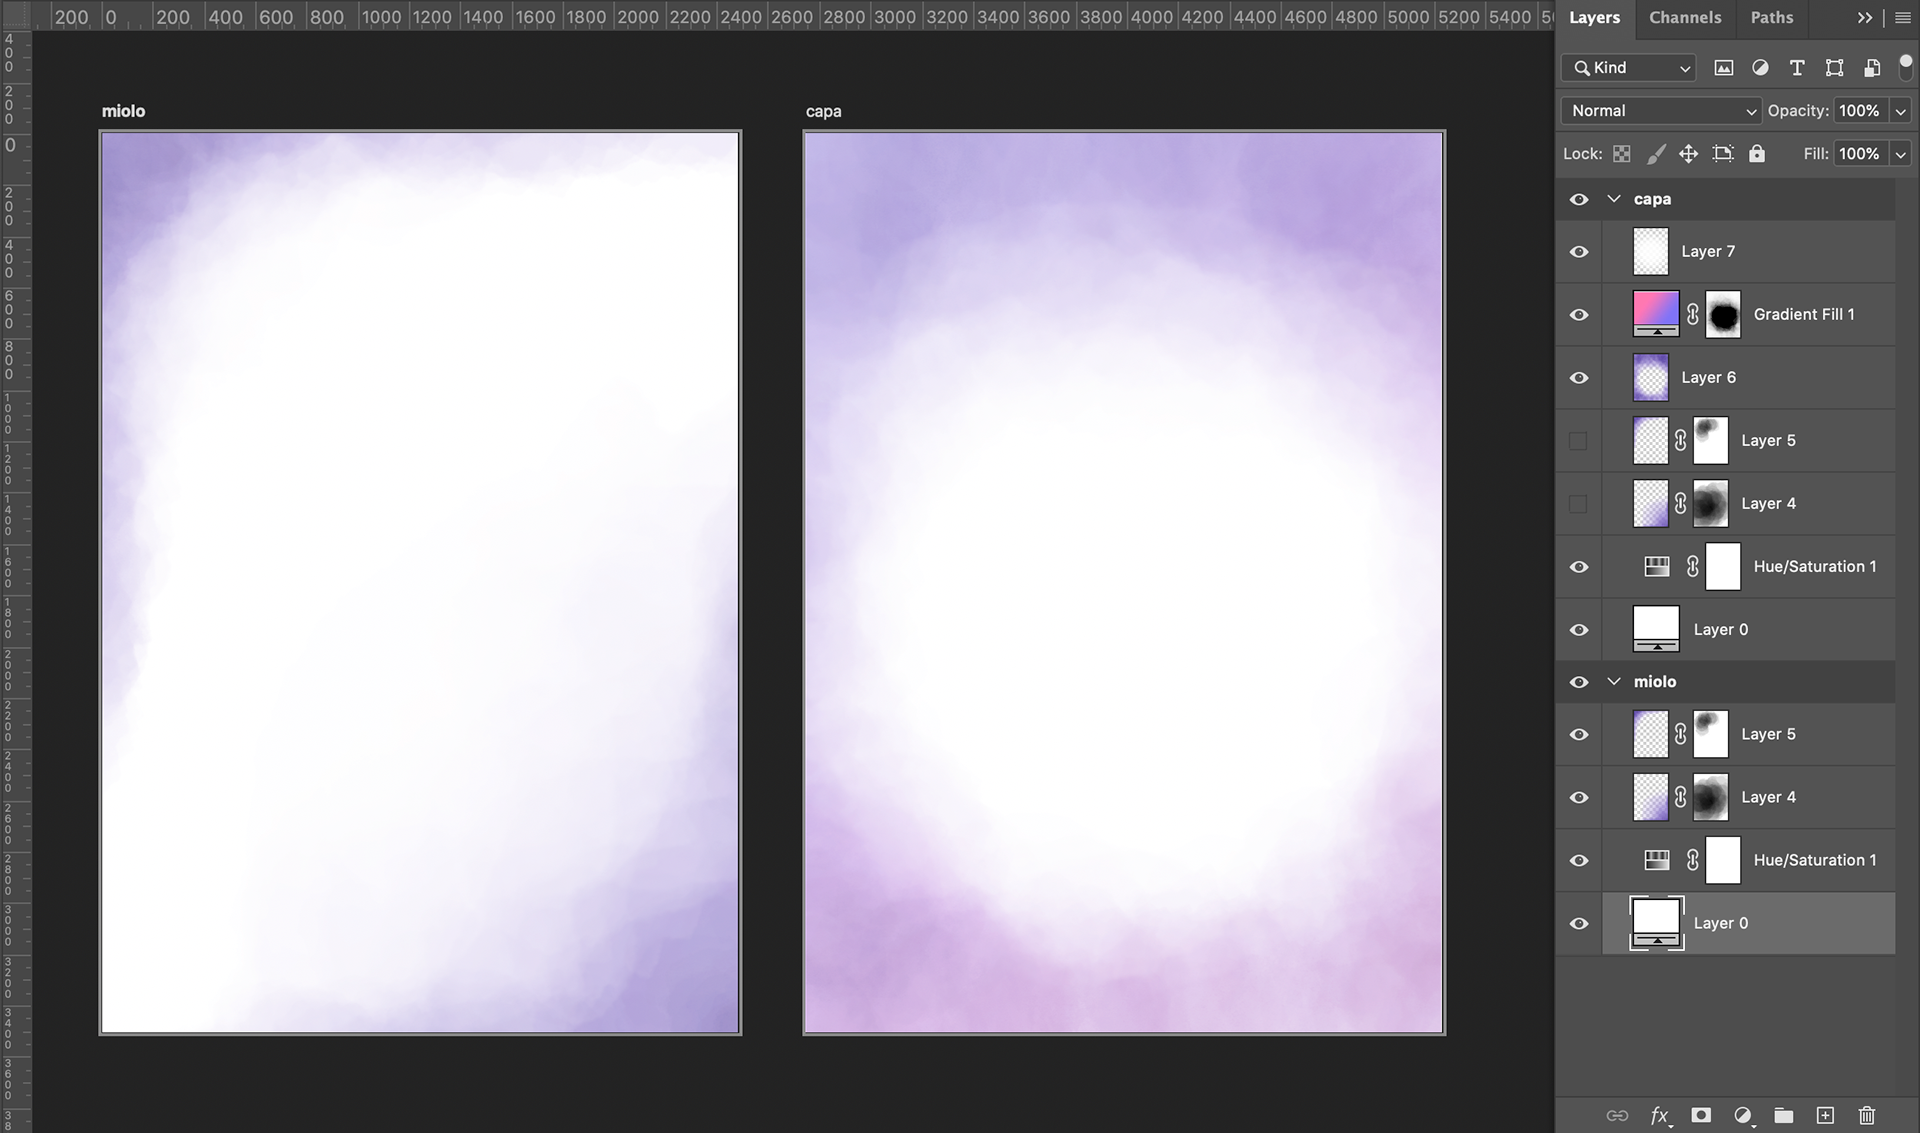Open the Opacity value dropdown arrow
The width and height of the screenshot is (1920, 1133).
(x=1900, y=111)
